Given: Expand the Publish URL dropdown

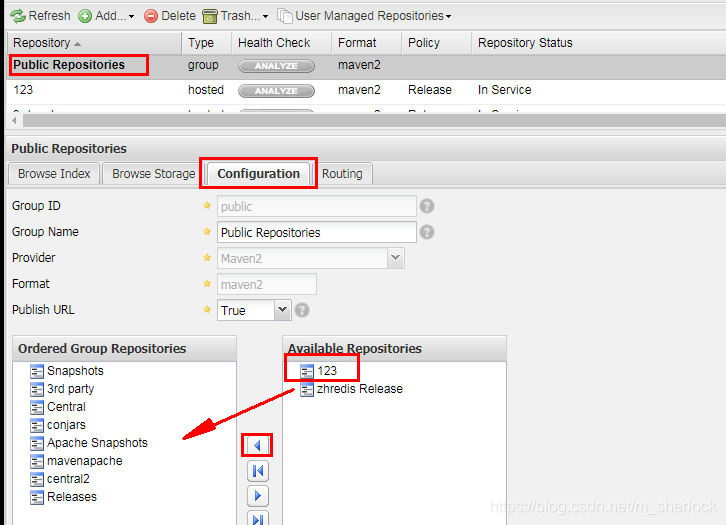Looking at the screenshot, I should click(x=282, y=310).
